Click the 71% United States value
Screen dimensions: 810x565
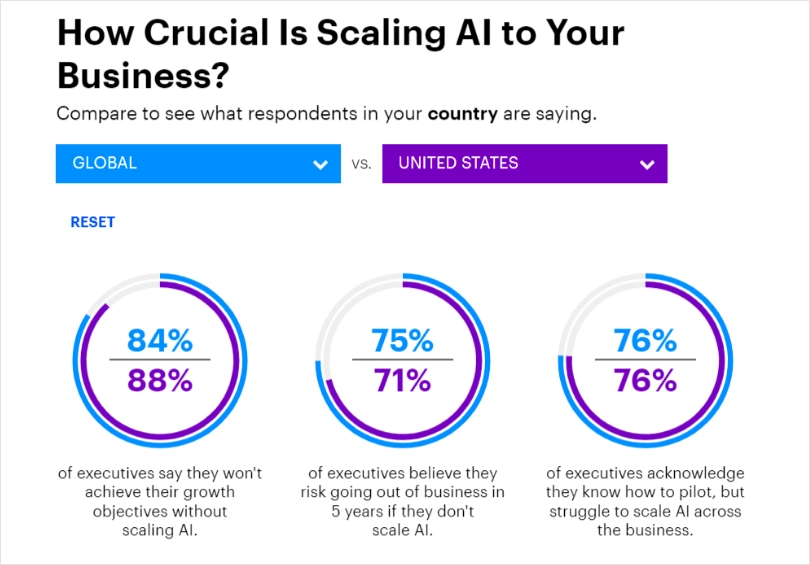402,380
